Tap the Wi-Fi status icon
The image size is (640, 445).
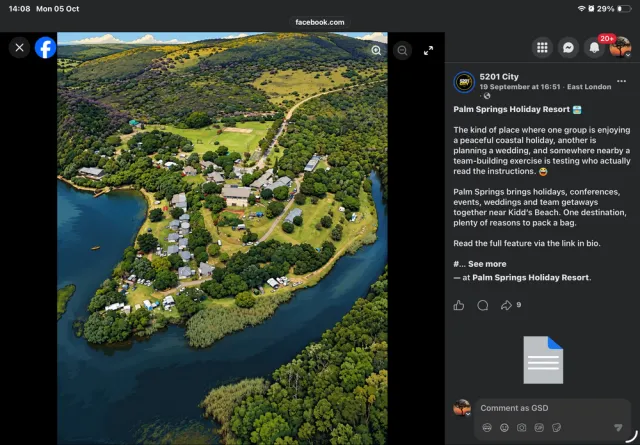[x=581, y=9]
